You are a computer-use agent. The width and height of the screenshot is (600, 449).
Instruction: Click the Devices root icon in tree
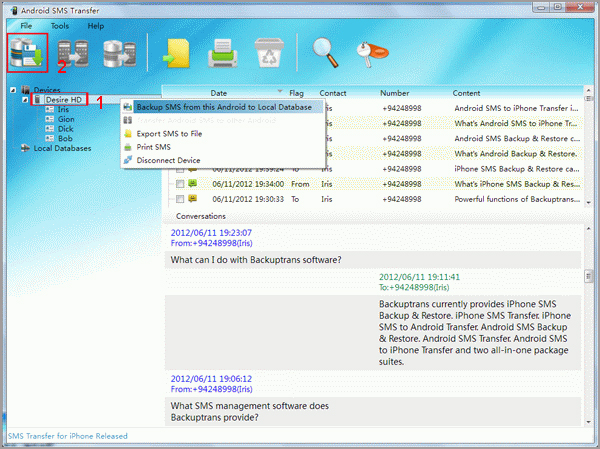26,90
